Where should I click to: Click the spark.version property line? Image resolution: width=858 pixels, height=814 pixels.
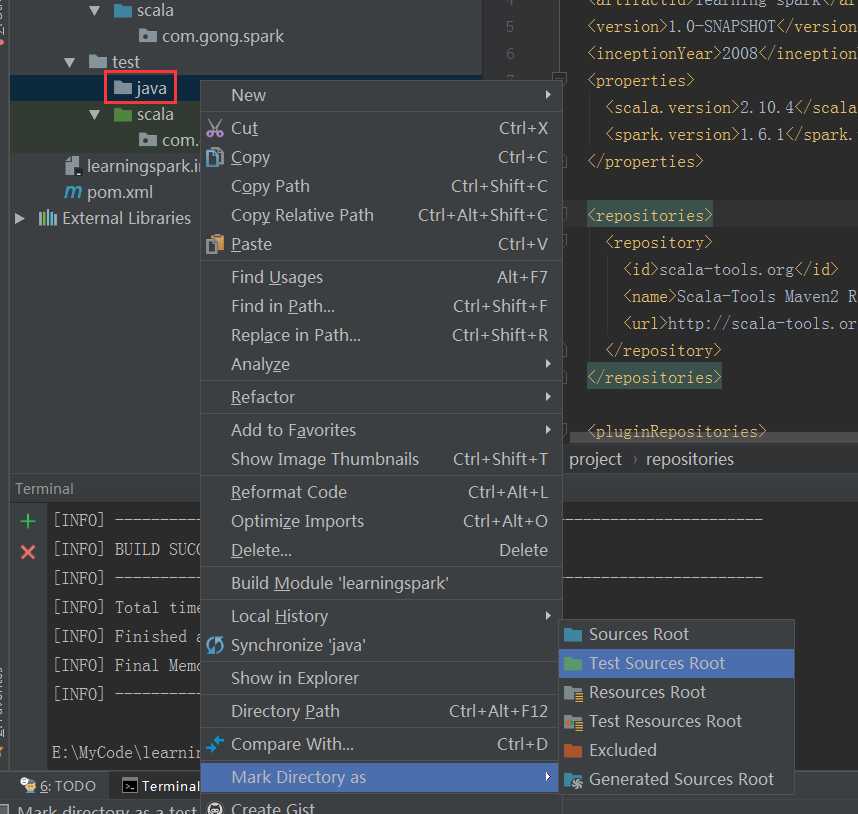[x=728, y=135]
